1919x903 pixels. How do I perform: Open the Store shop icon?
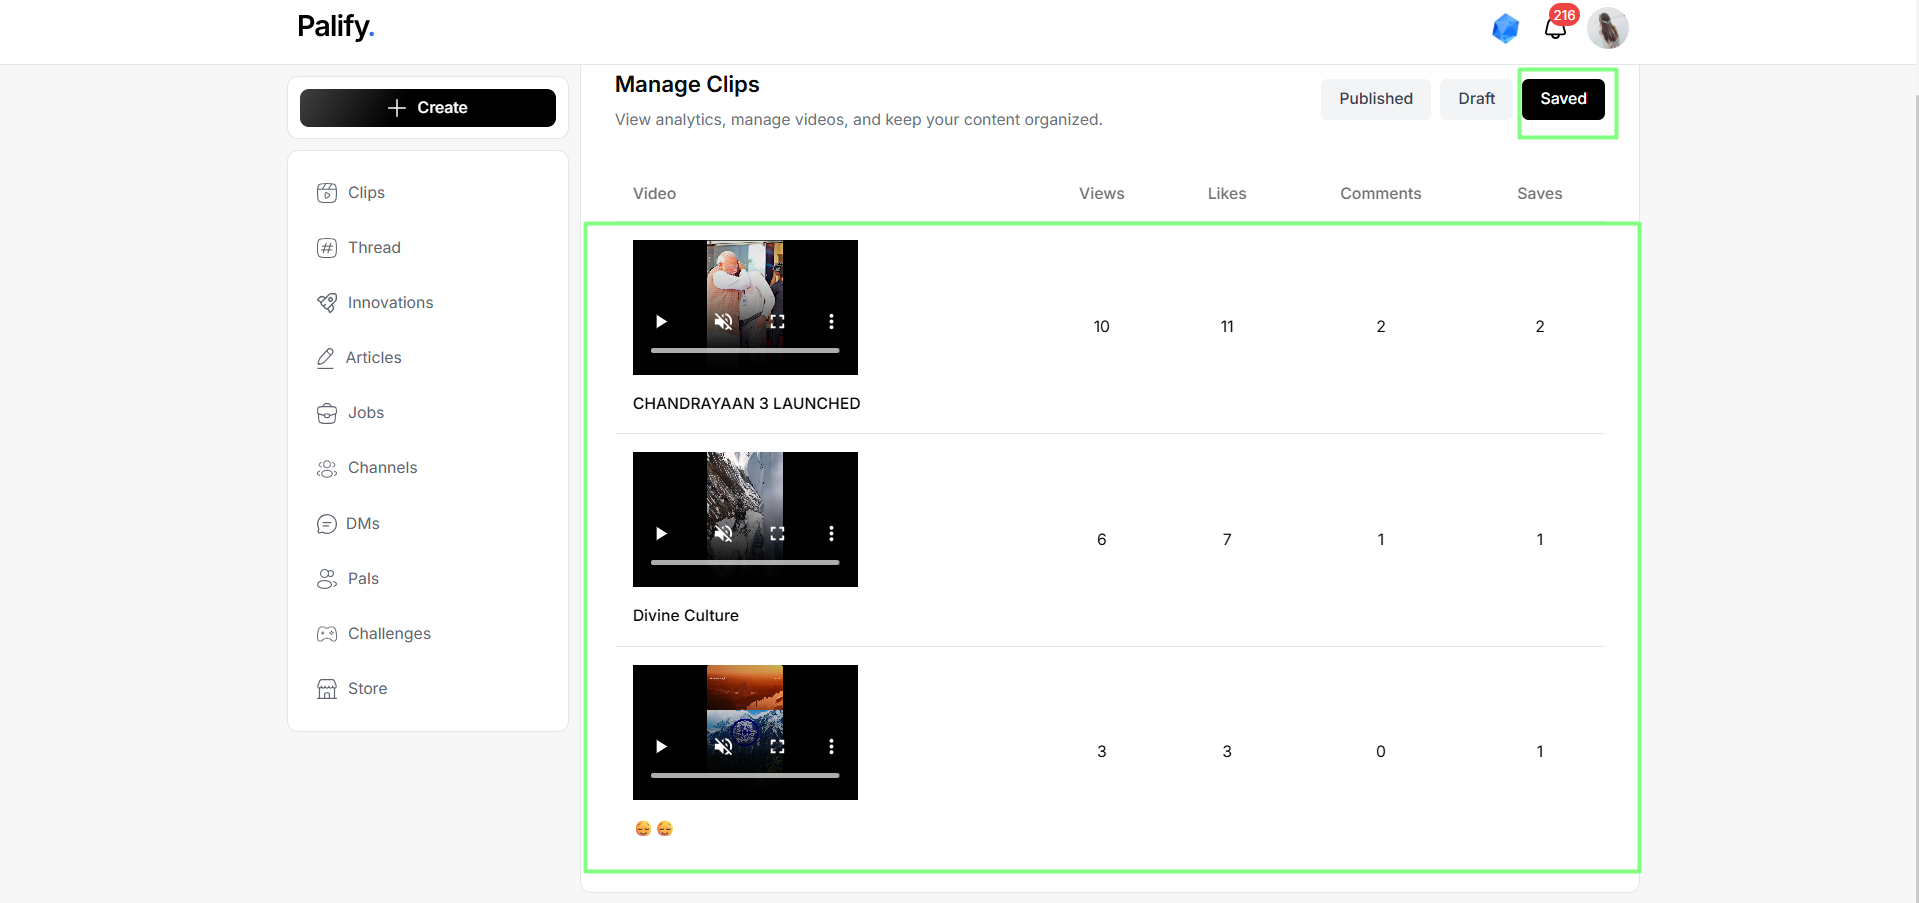click(327, 689)
